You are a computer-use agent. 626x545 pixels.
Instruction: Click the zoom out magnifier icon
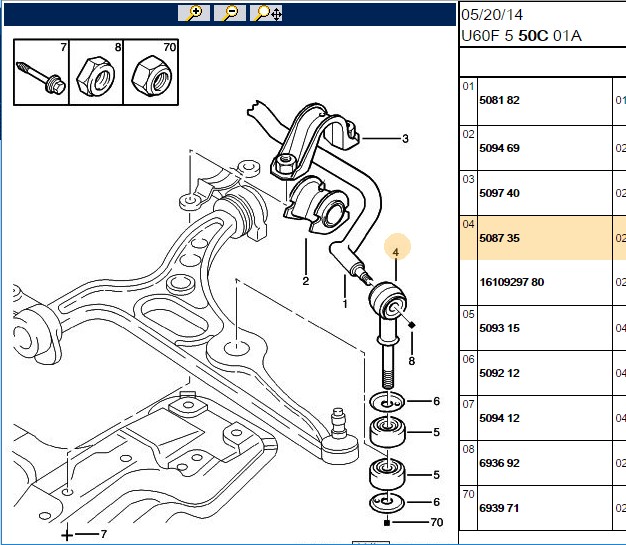click(230, 13)
